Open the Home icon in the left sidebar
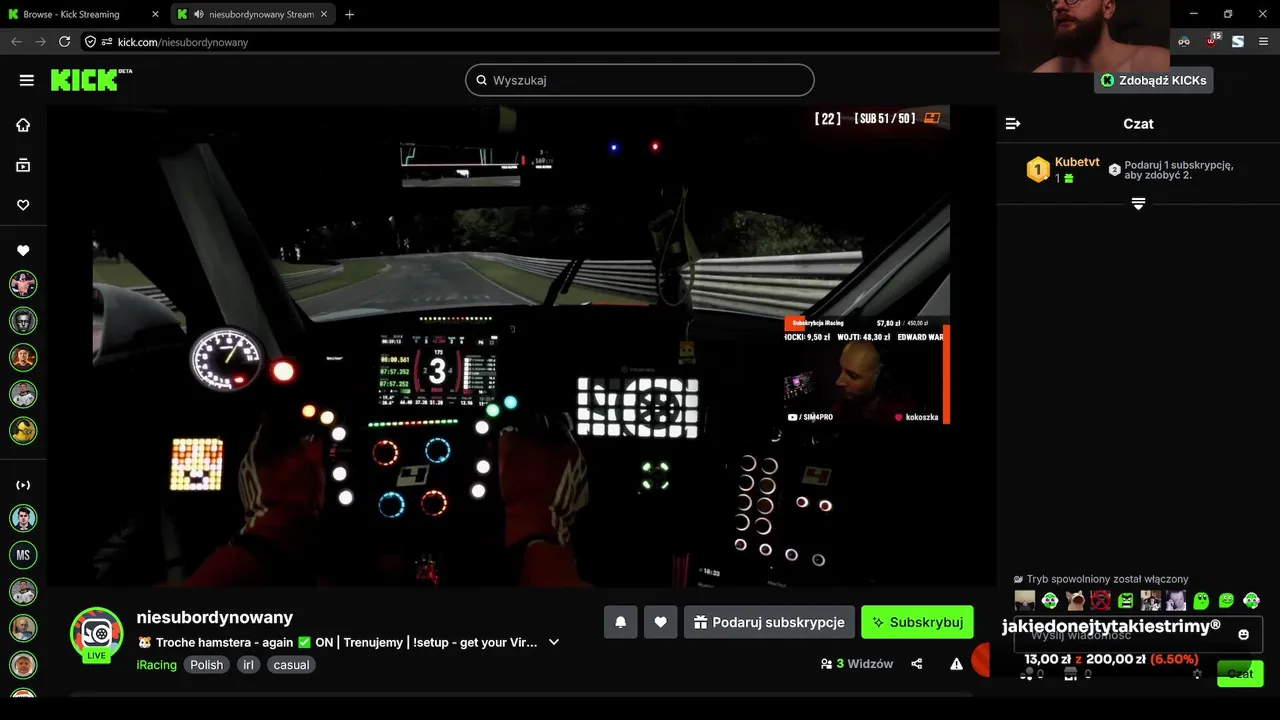 tap(23, 125)
